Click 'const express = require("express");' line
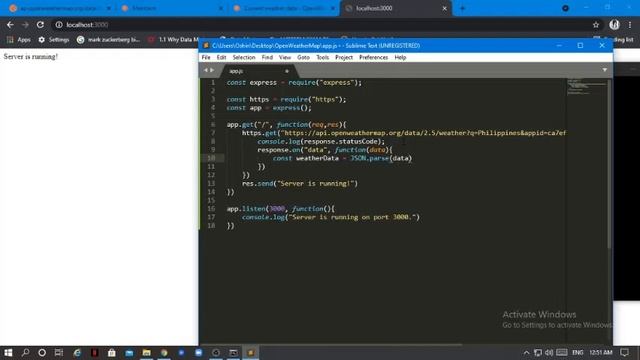This screenshot has width=640, height=360. (294, 82)
